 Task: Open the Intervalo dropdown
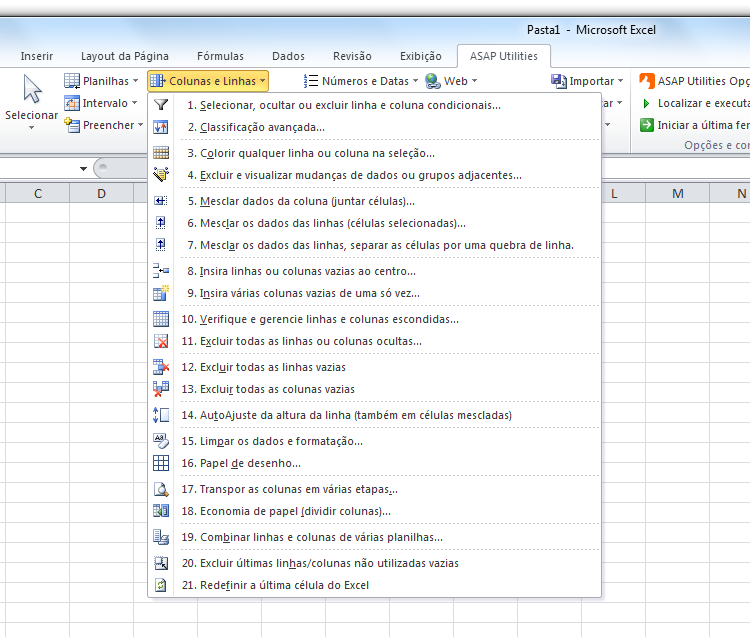tap(101, 103)
